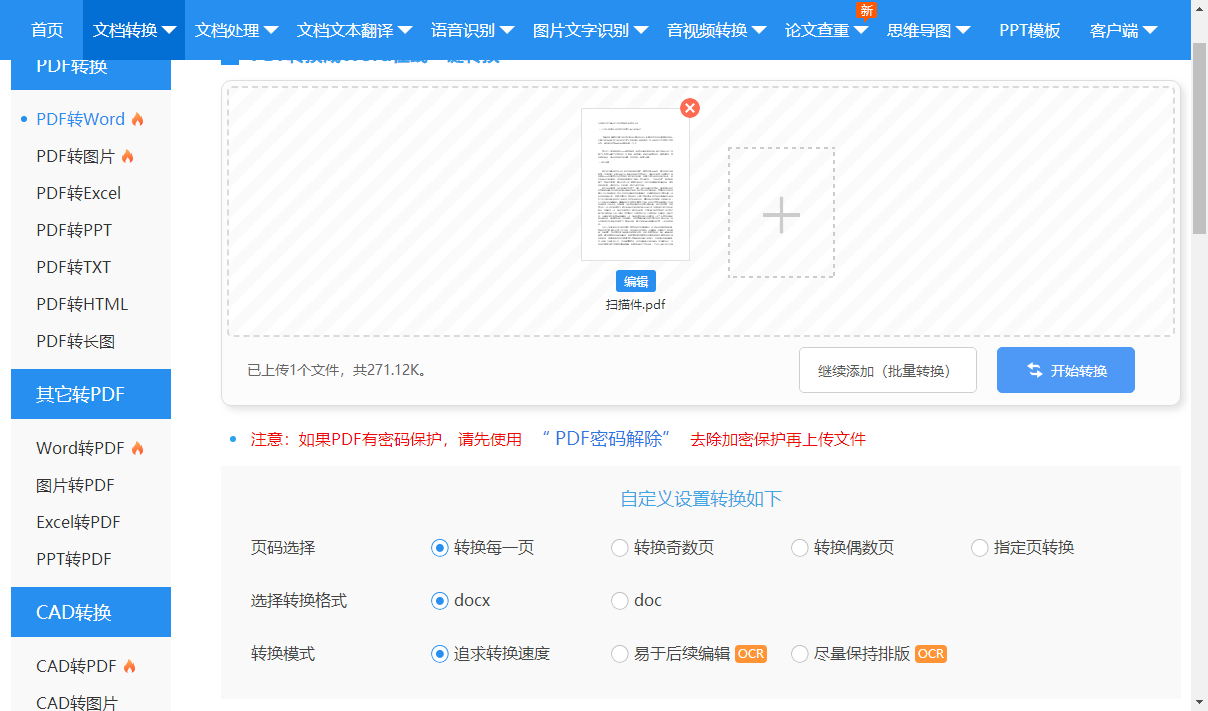Click the plus icon to add file
1208x711 pixels.
[x=781, y=213]
